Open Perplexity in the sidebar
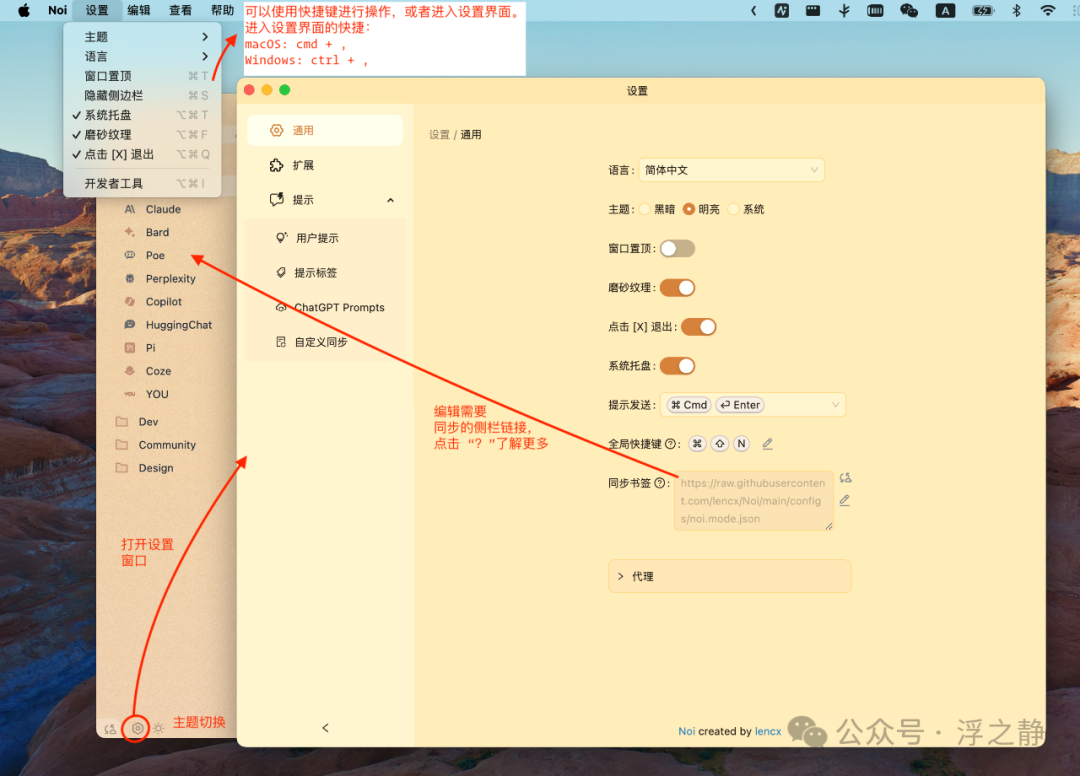This screenshot has height=776, width=1080. click(x=170, y=279)
